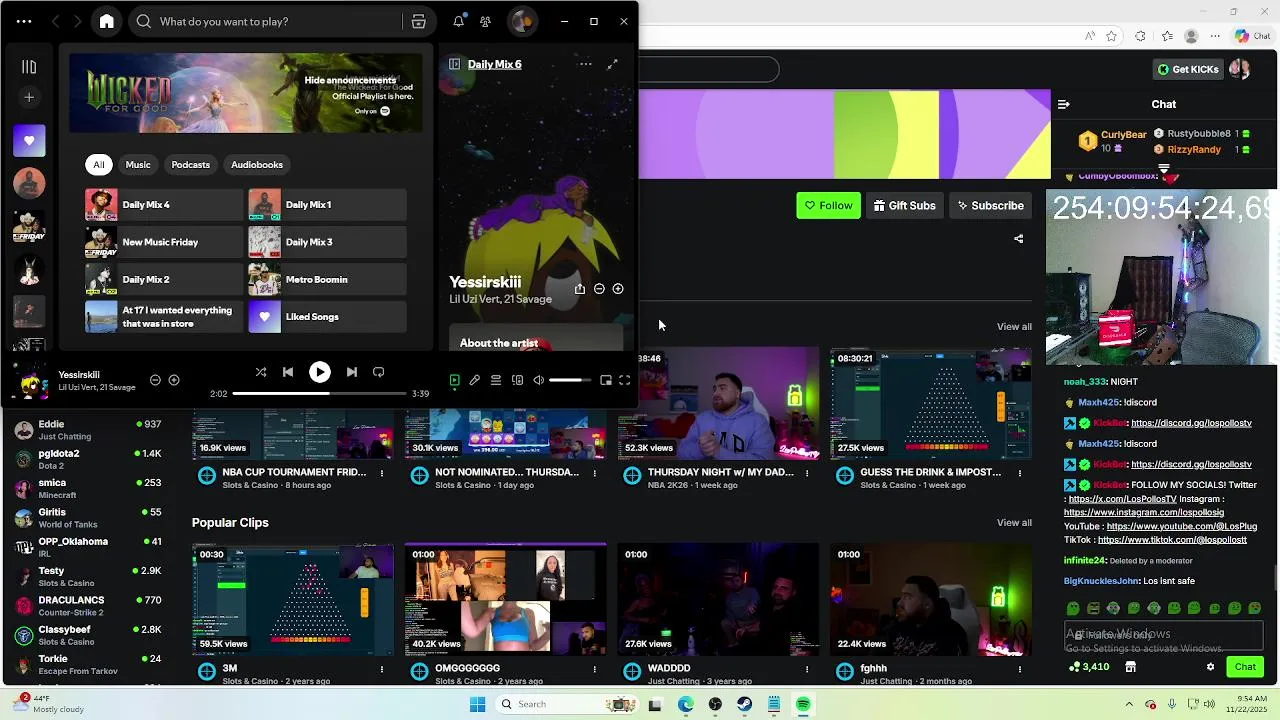Viewport: 1280px width, 720px height.
Task: Follow the Kick channel
Action: coord(828,206)
